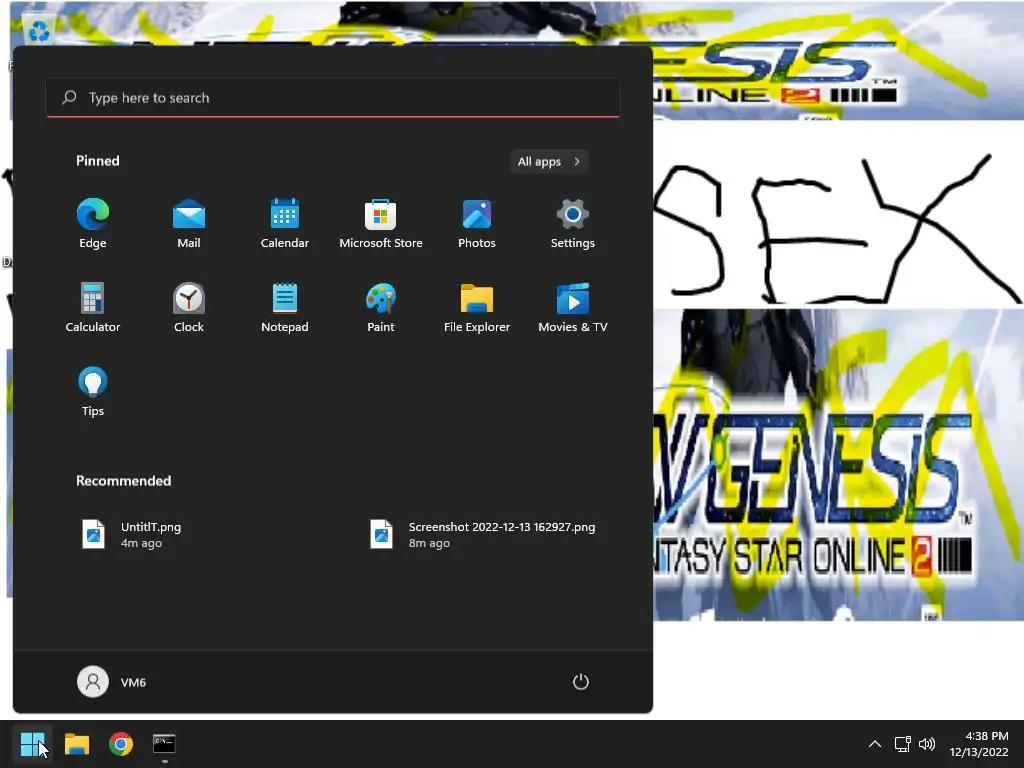Screen dimensions: 1024x768
Task: Click the Windows Start button on taskbar
Action: tap(32, 744)
